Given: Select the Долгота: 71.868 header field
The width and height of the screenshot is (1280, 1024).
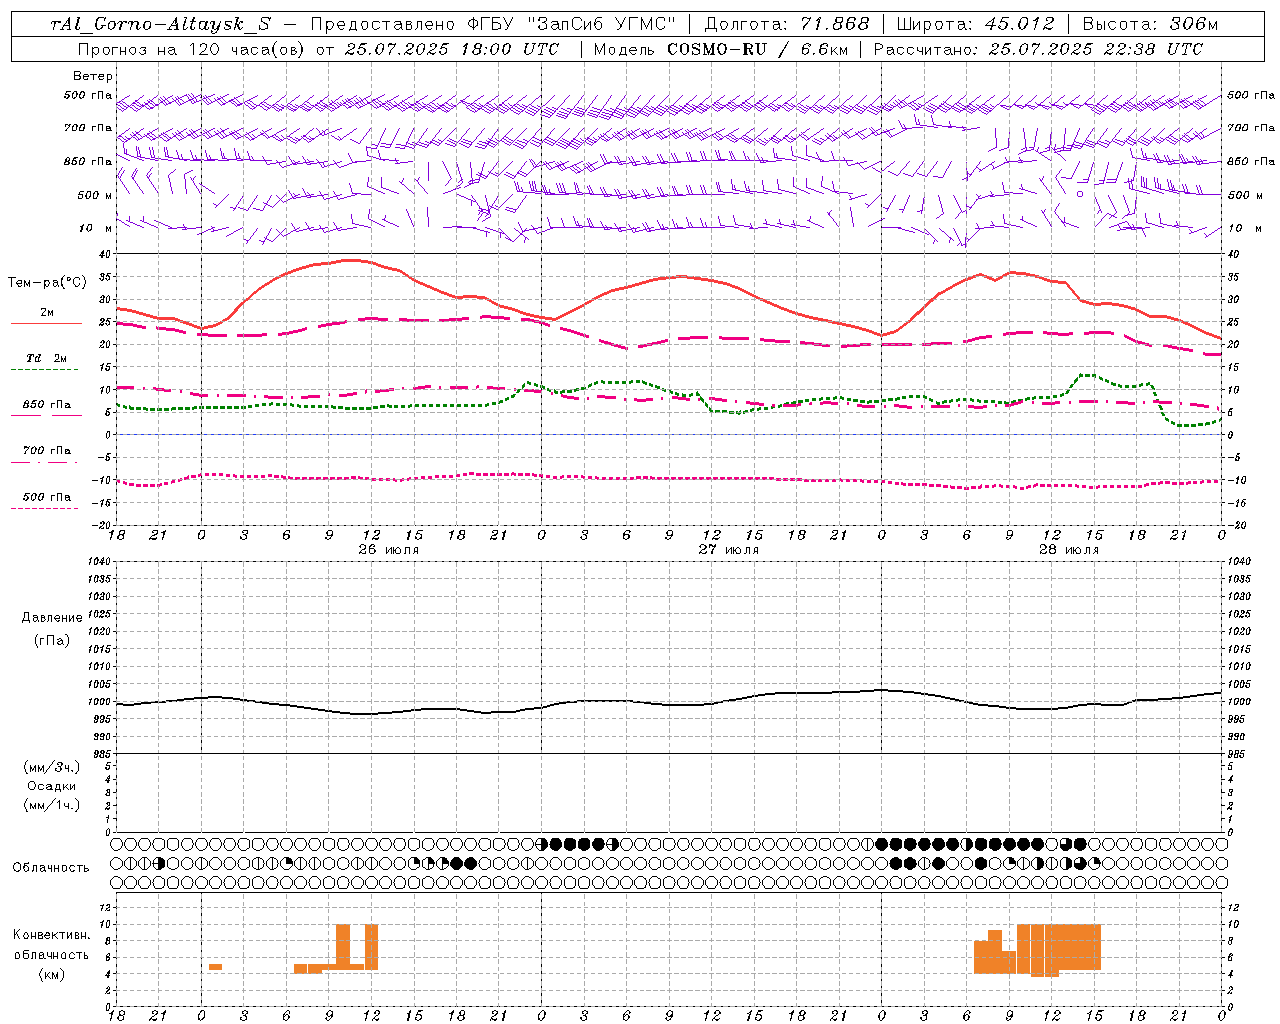Looking at the screenshot, I should (x=788, y=24).
